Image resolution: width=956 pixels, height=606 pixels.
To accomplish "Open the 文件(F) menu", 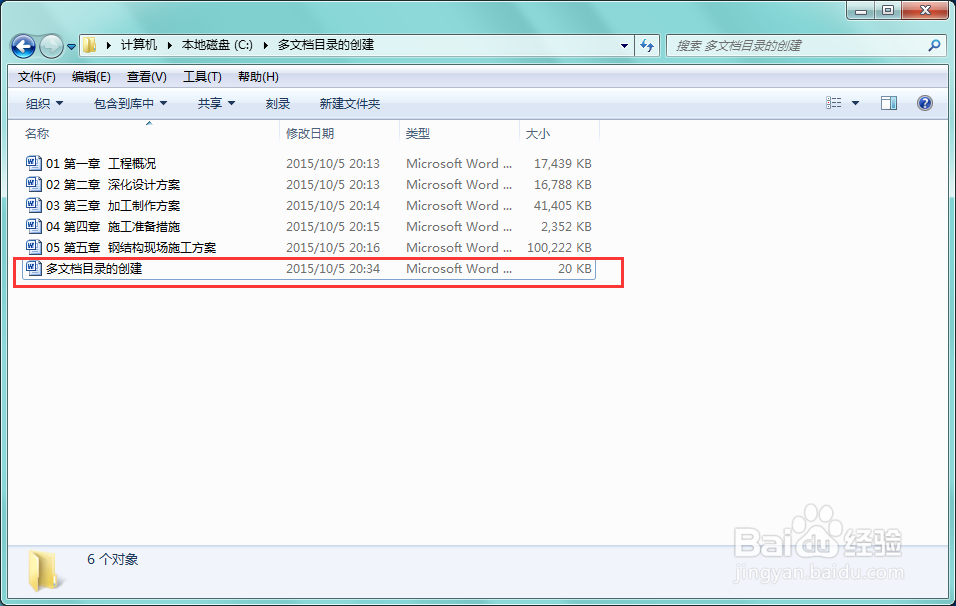I will coord(37,77).
